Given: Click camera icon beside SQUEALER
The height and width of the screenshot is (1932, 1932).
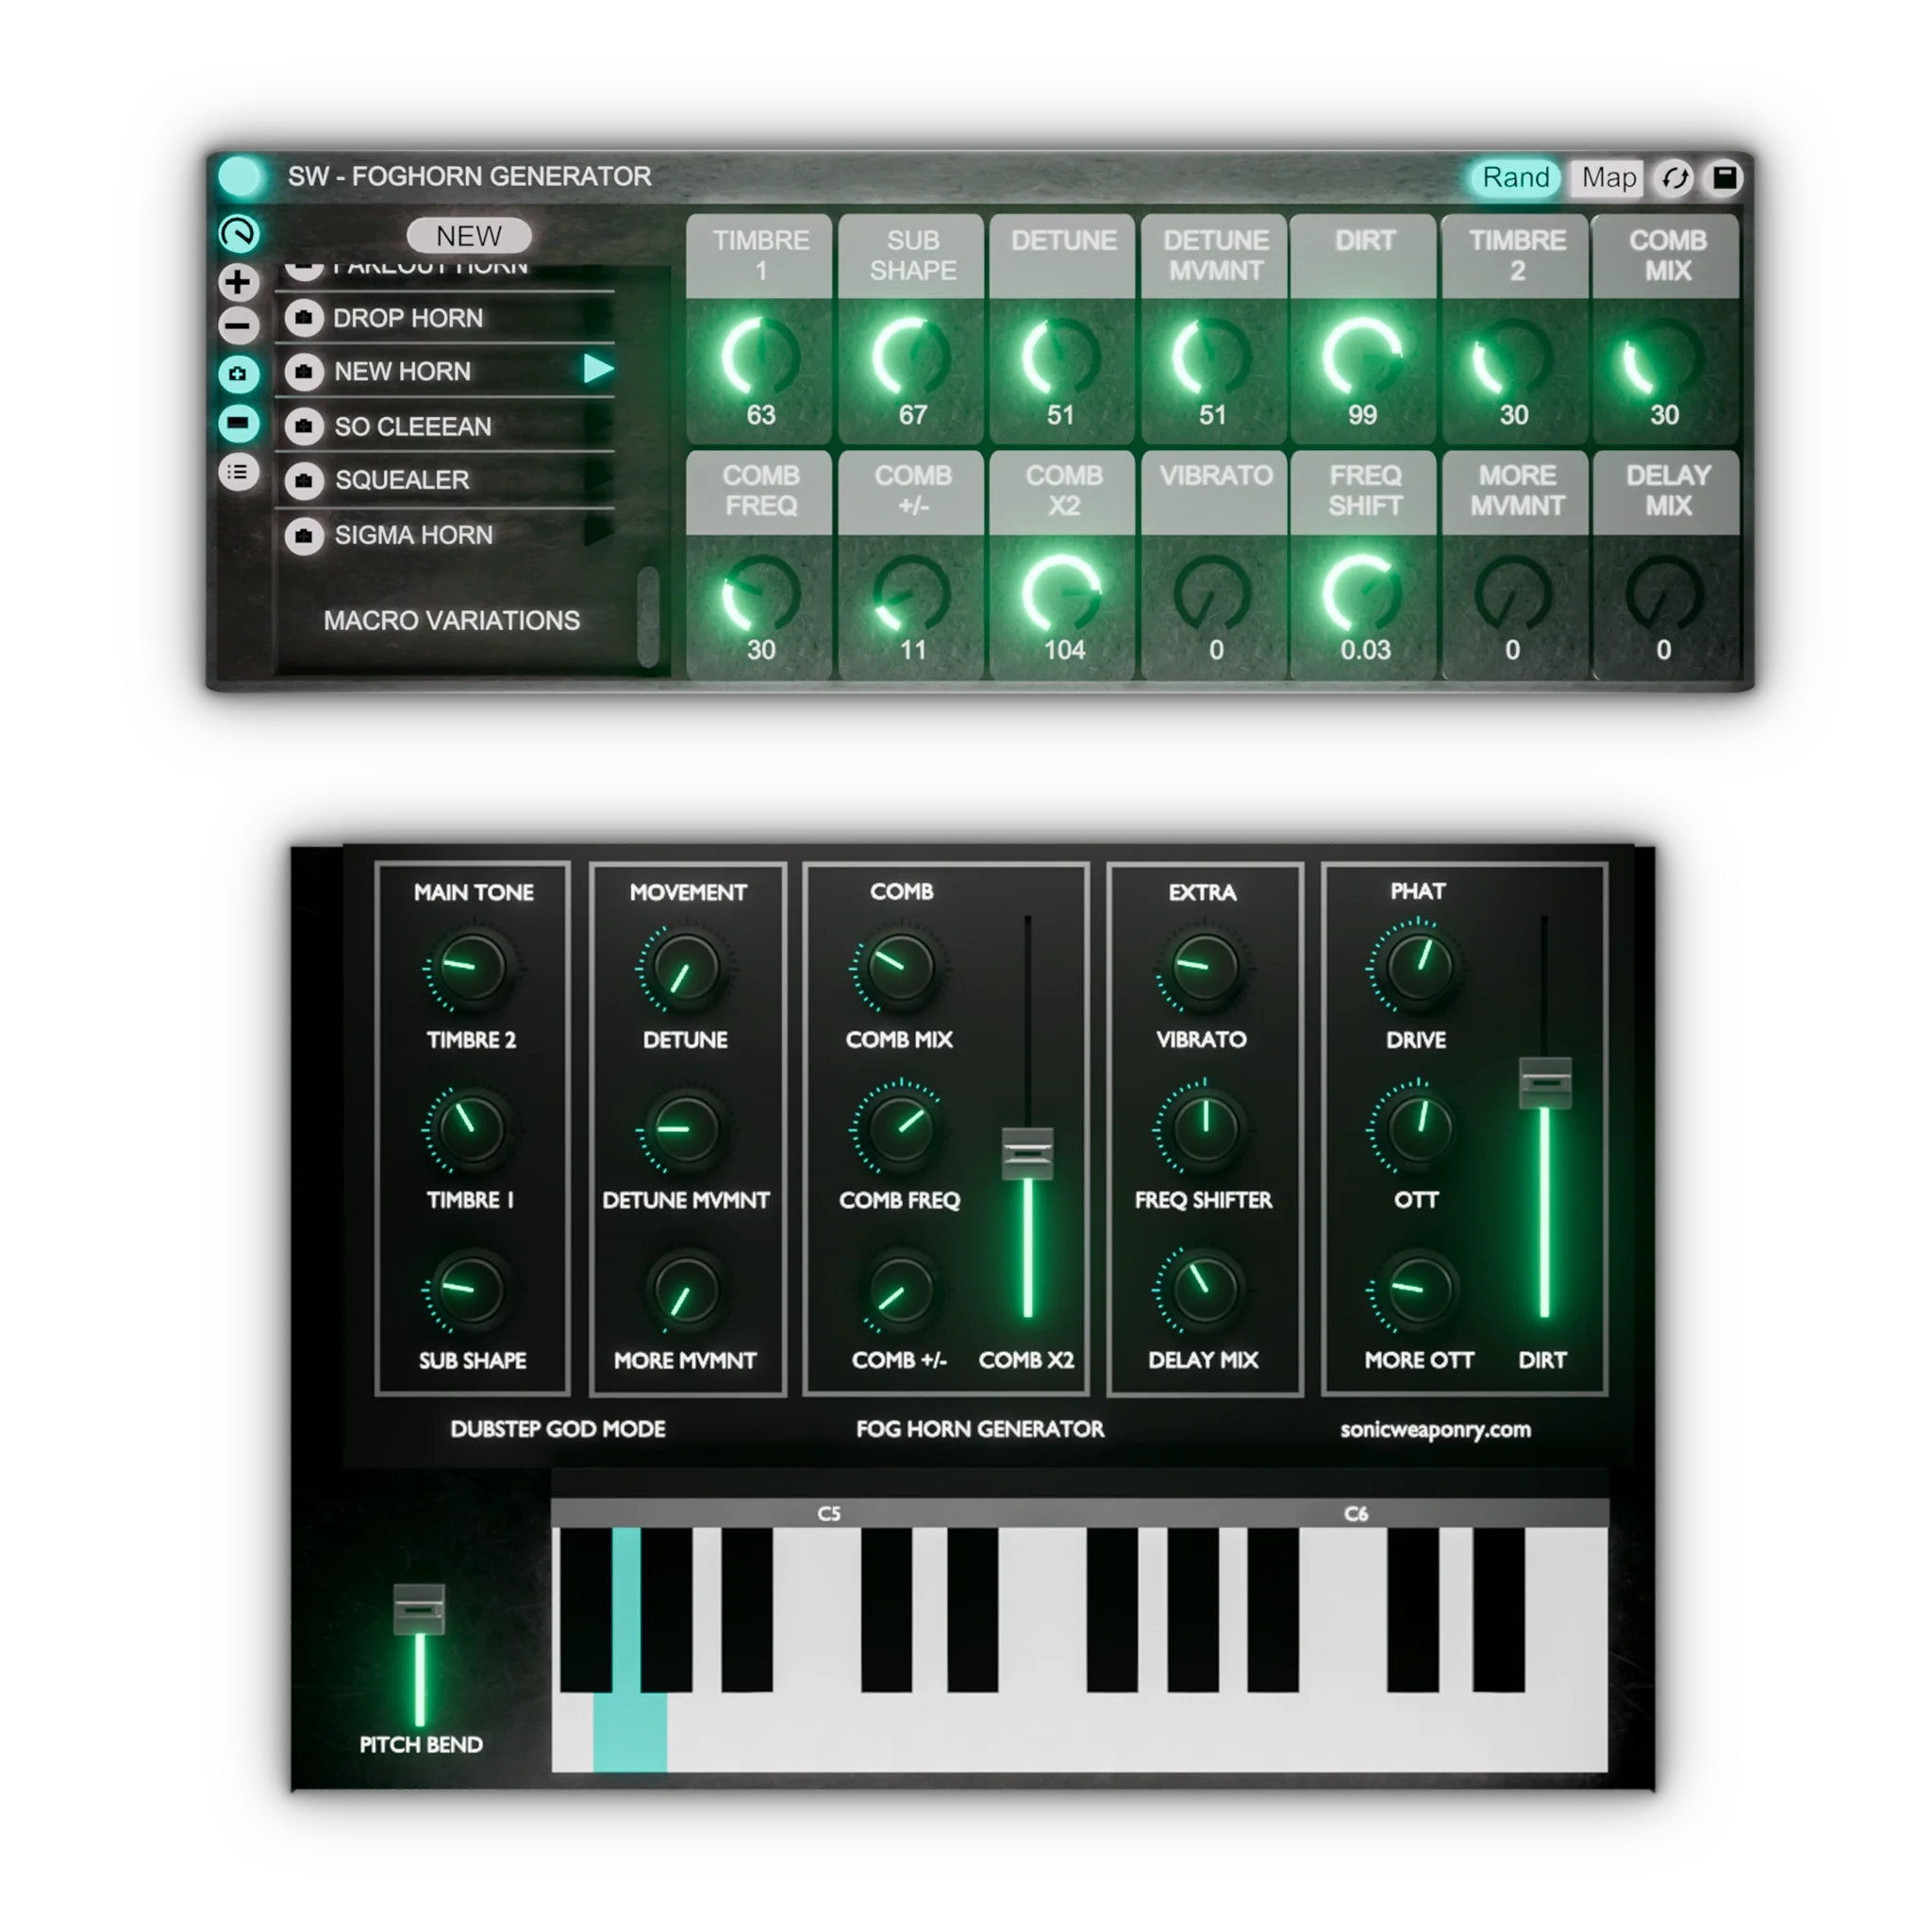Looking at the screenshot, I should point(304,481).
